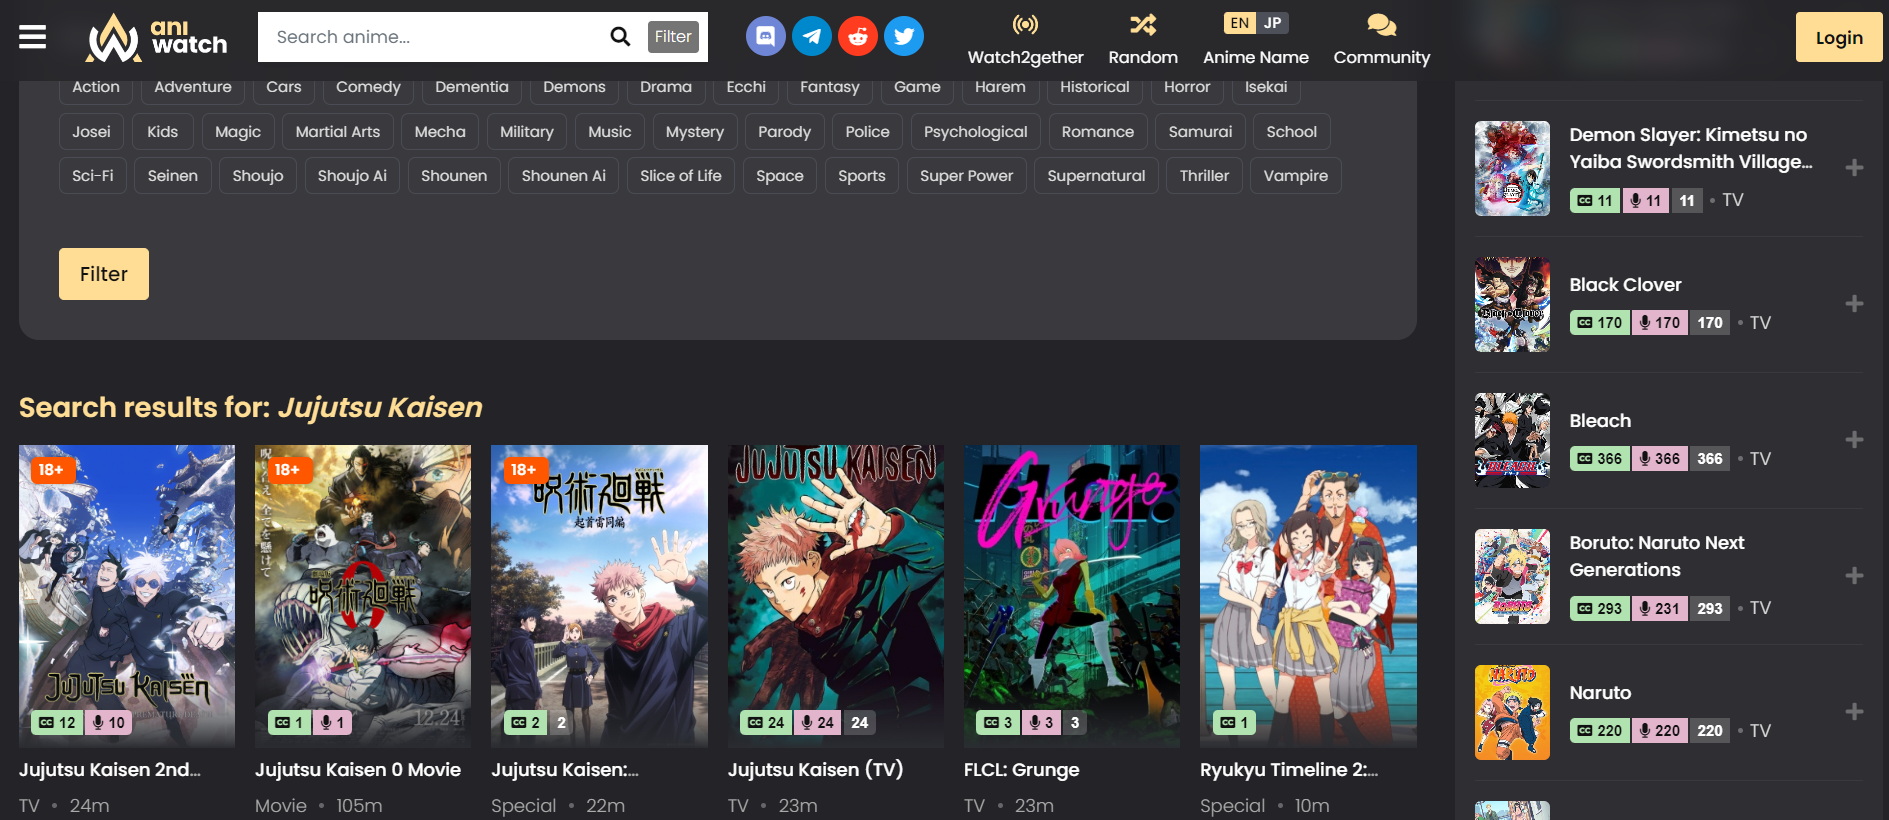Switch anime name language to JP

tap(1272, 23)
